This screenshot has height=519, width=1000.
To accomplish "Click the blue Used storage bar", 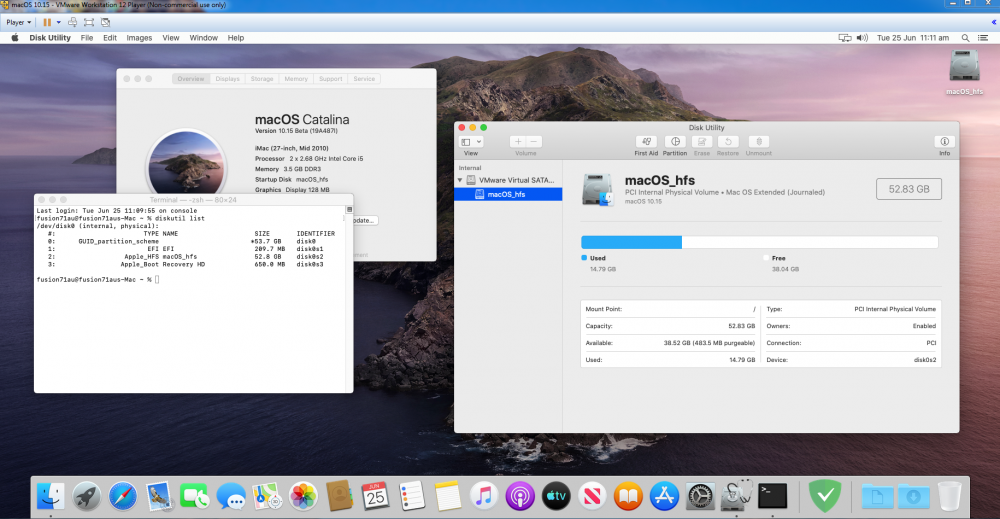I will [x=631, y=242].
